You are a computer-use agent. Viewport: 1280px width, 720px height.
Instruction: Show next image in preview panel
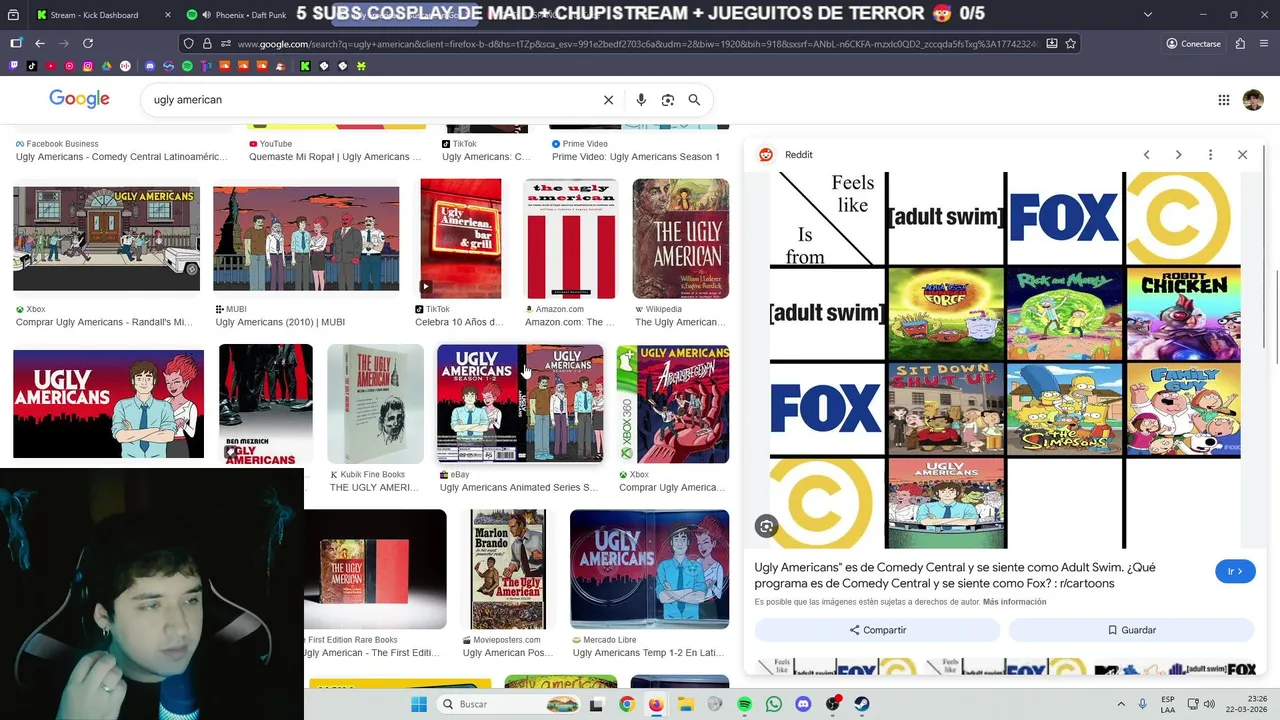pos(1178,155)
